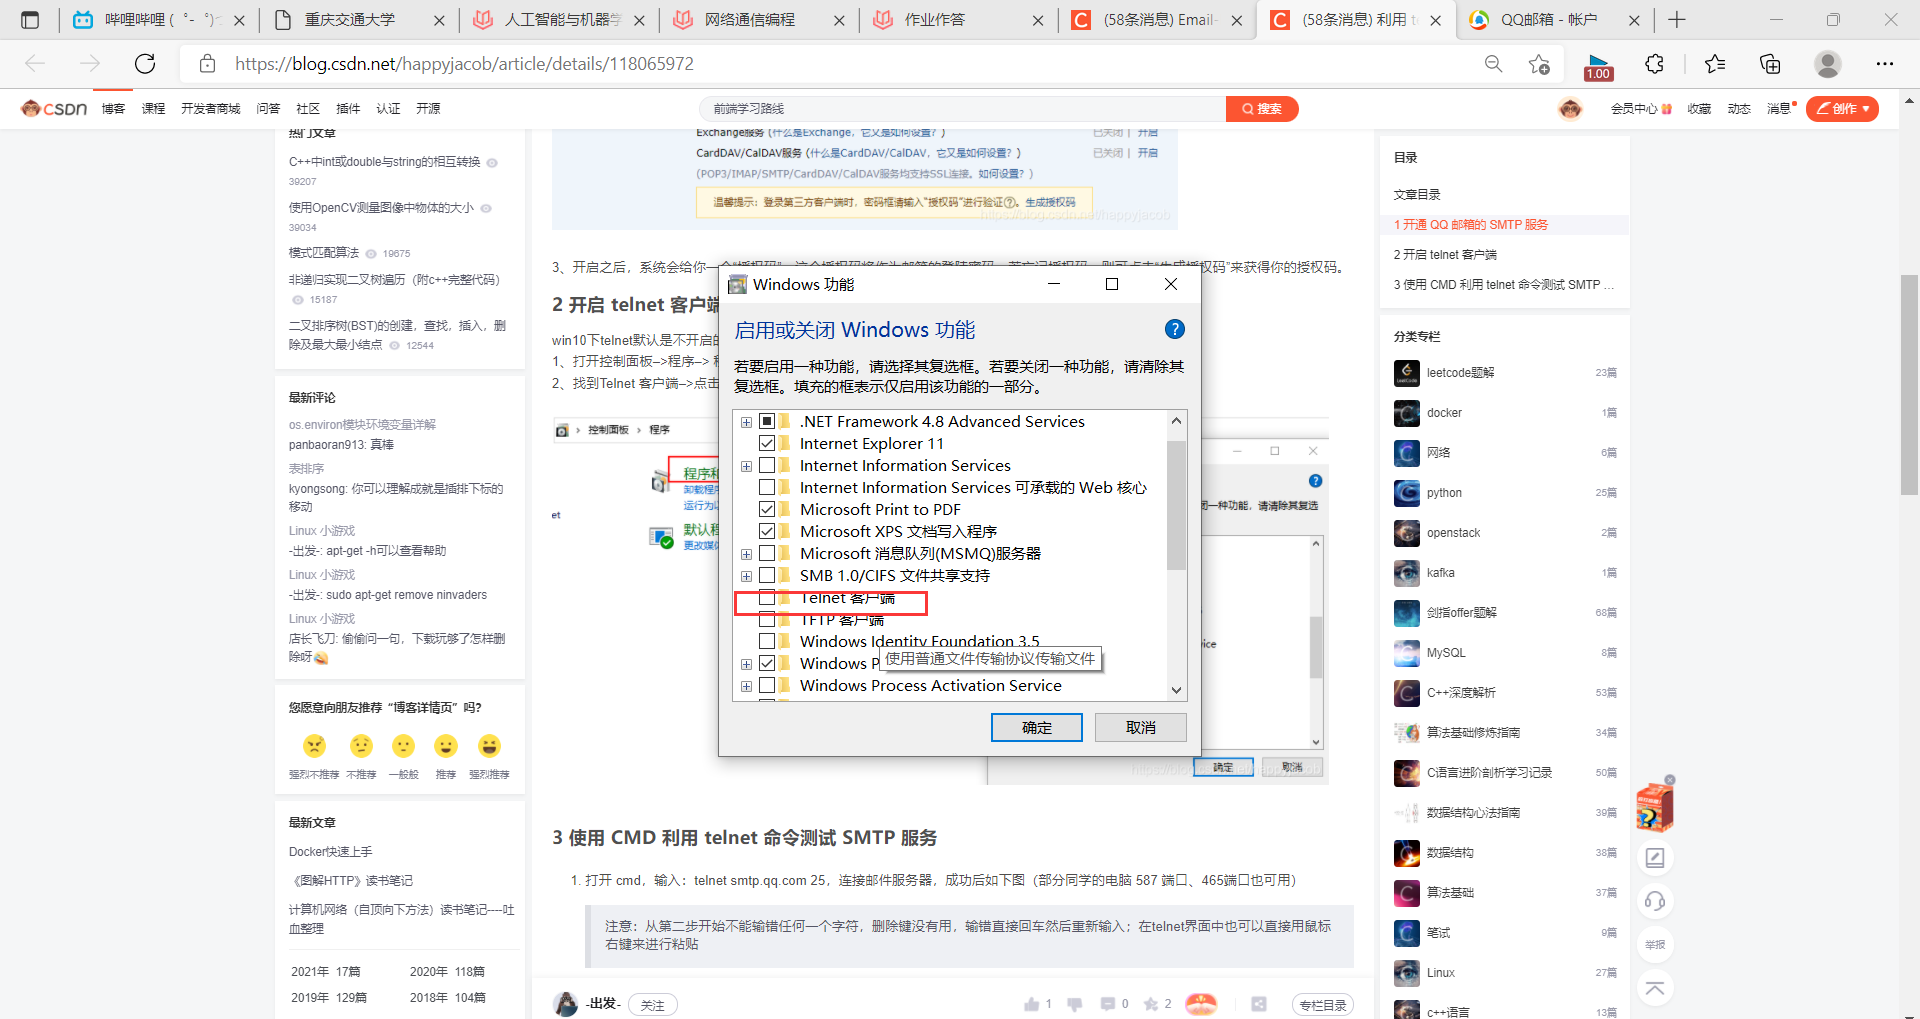Check Microsoft 消息队列(MSMQ)服务器 checkbox

coord(767,553)
